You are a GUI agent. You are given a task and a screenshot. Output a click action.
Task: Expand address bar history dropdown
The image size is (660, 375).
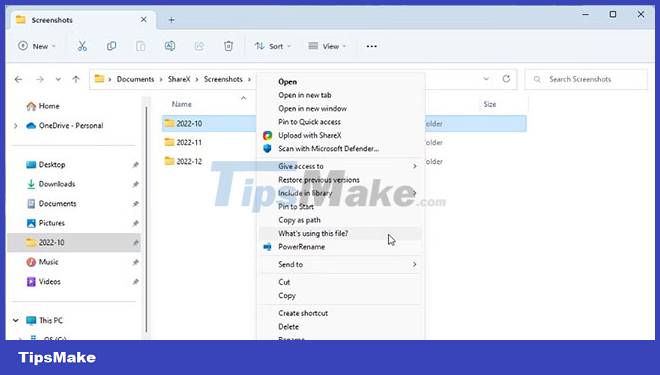pos(486,79)
